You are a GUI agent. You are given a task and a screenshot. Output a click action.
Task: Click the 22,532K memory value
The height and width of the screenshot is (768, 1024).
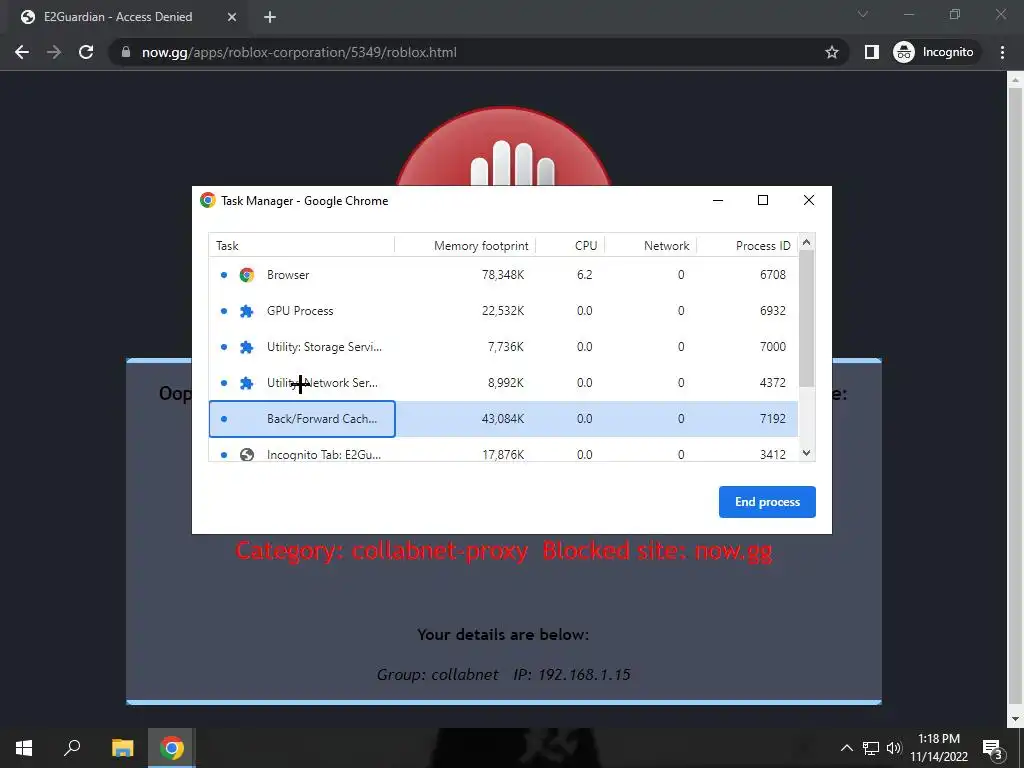503,311
